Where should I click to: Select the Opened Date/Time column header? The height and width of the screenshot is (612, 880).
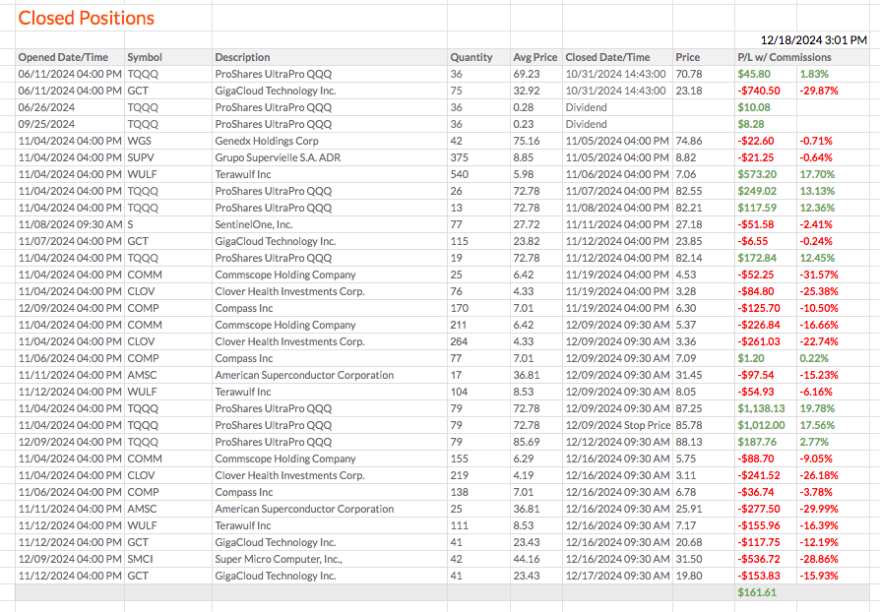[63, 57]
